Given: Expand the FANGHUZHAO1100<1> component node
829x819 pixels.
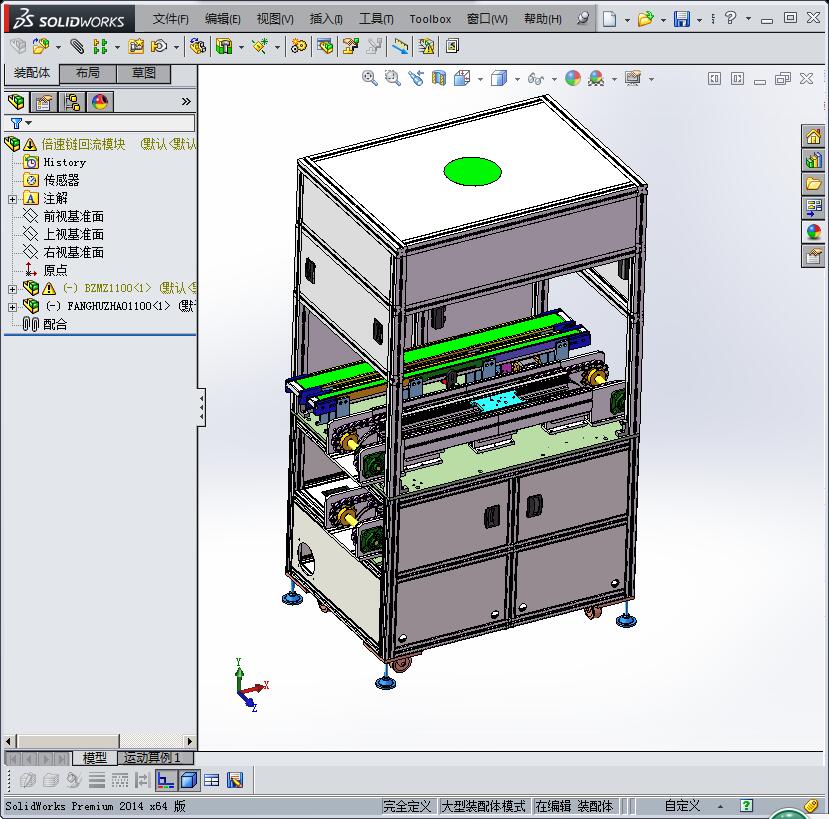Looking at the screenshot, I should [12, 307].
